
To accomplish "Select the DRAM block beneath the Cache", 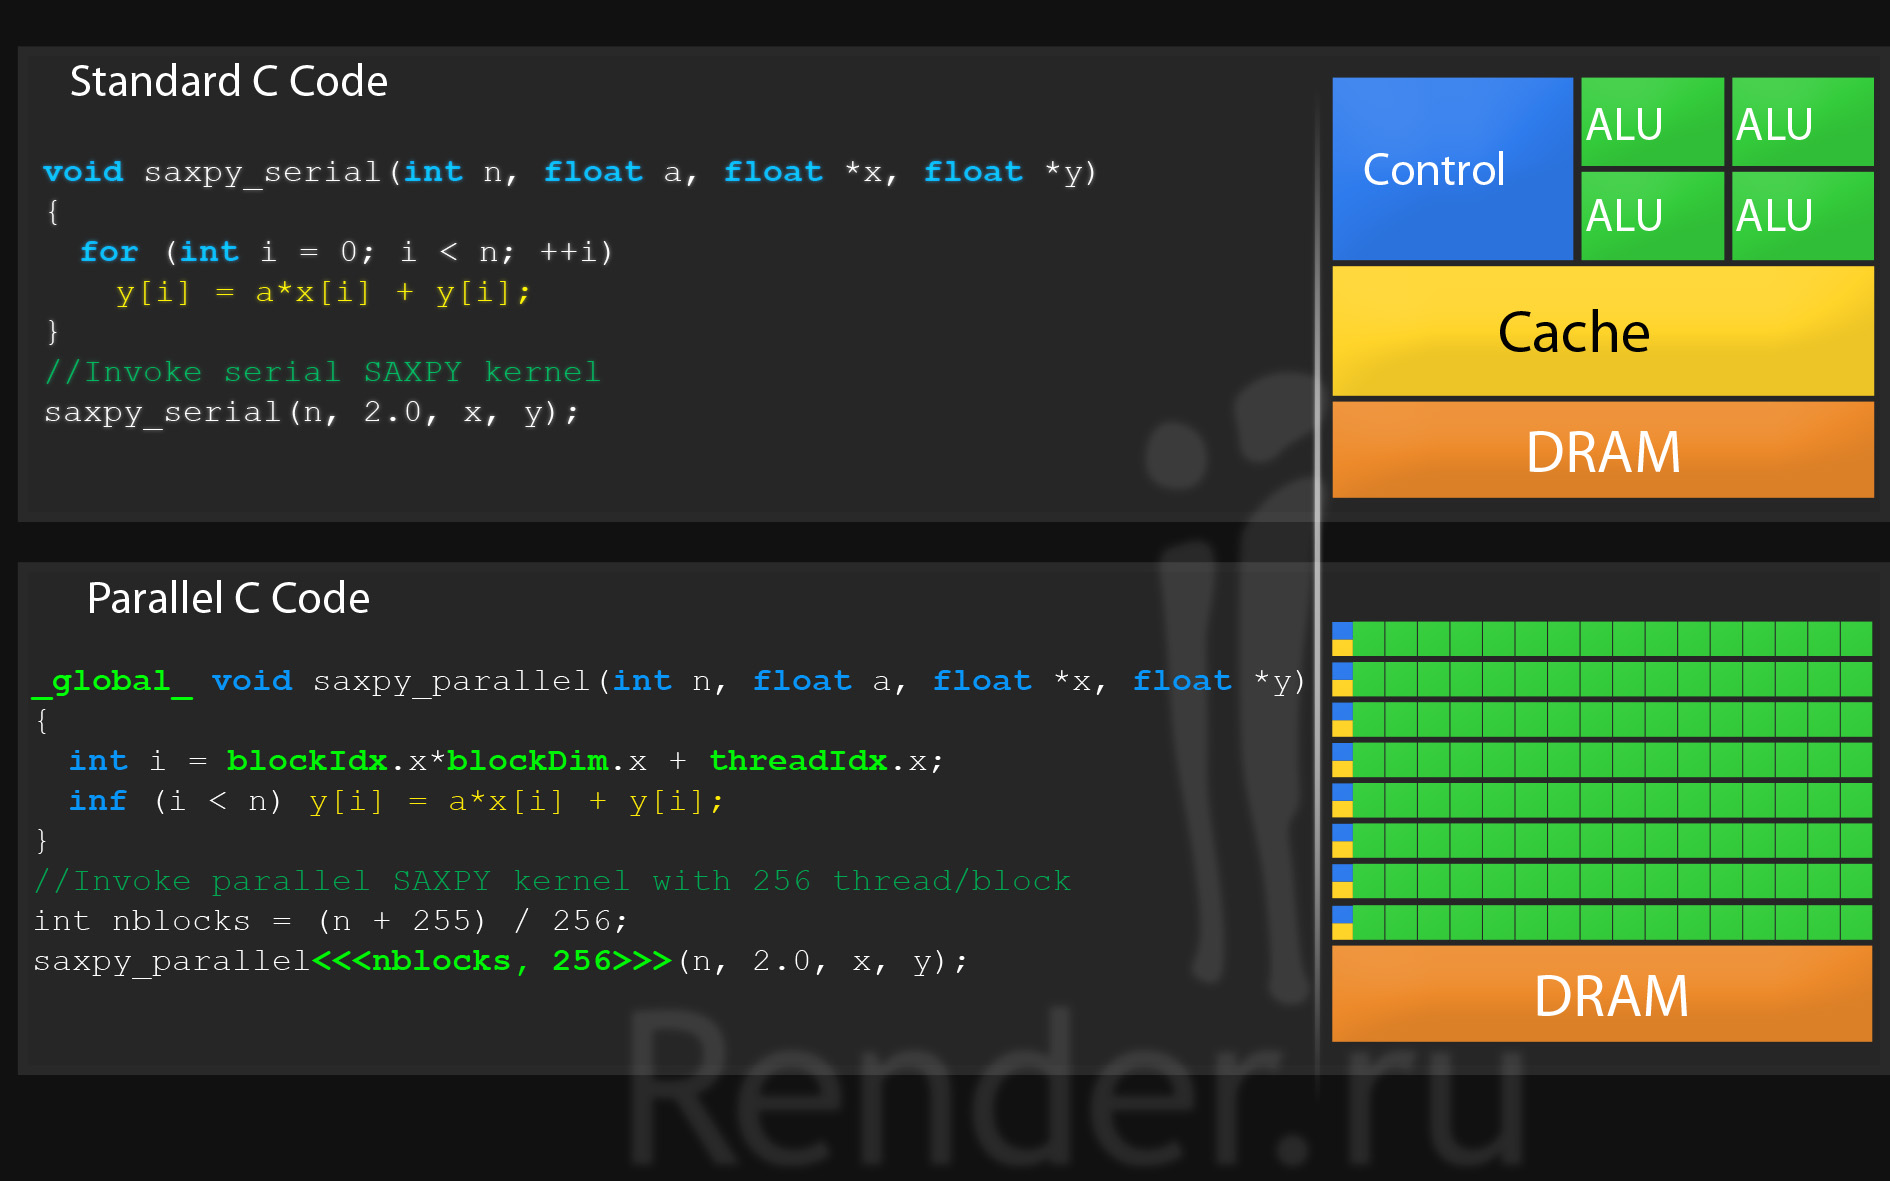I will point(1602,451).
